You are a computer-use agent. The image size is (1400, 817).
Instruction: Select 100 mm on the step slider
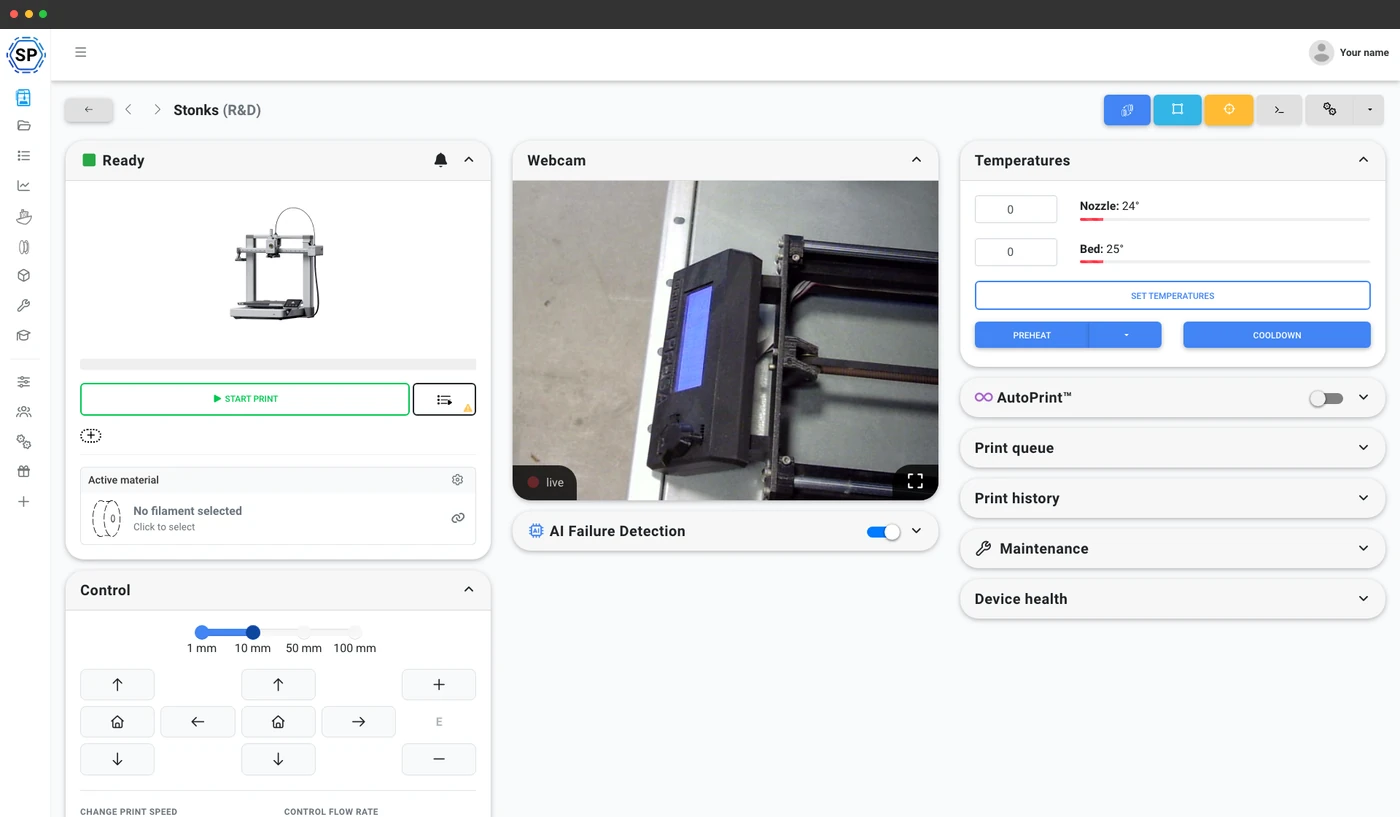[355, 633]
